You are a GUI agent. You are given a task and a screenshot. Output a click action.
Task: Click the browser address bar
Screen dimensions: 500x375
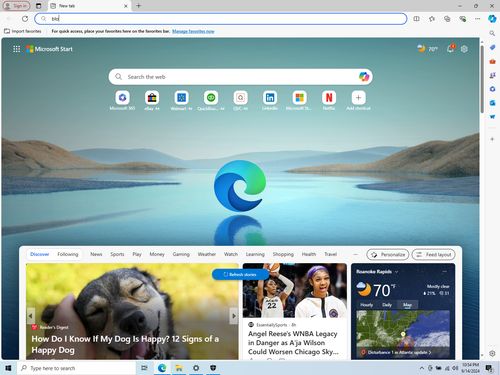click(x=221, y=19)
